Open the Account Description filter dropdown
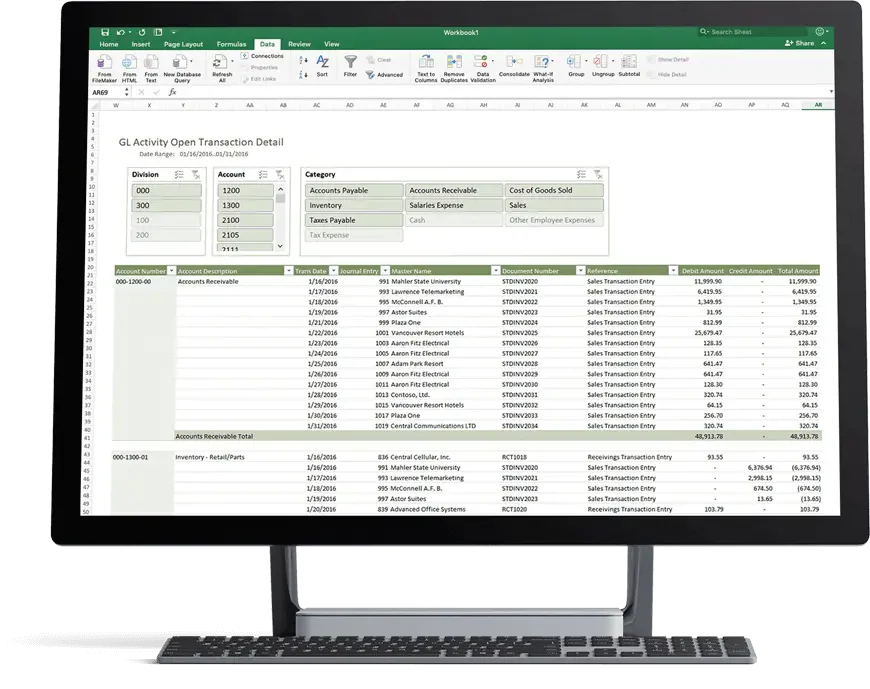Image resolution: width=870 pixels, height=689 pixels. click(x=289, y=271)
